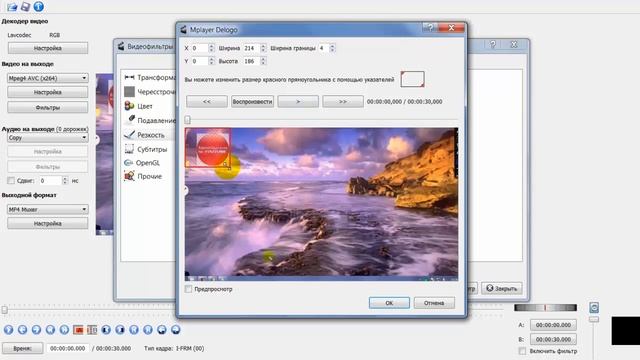Set selection end with marker B icon
640x360 pixels.
tap(92, 330)
